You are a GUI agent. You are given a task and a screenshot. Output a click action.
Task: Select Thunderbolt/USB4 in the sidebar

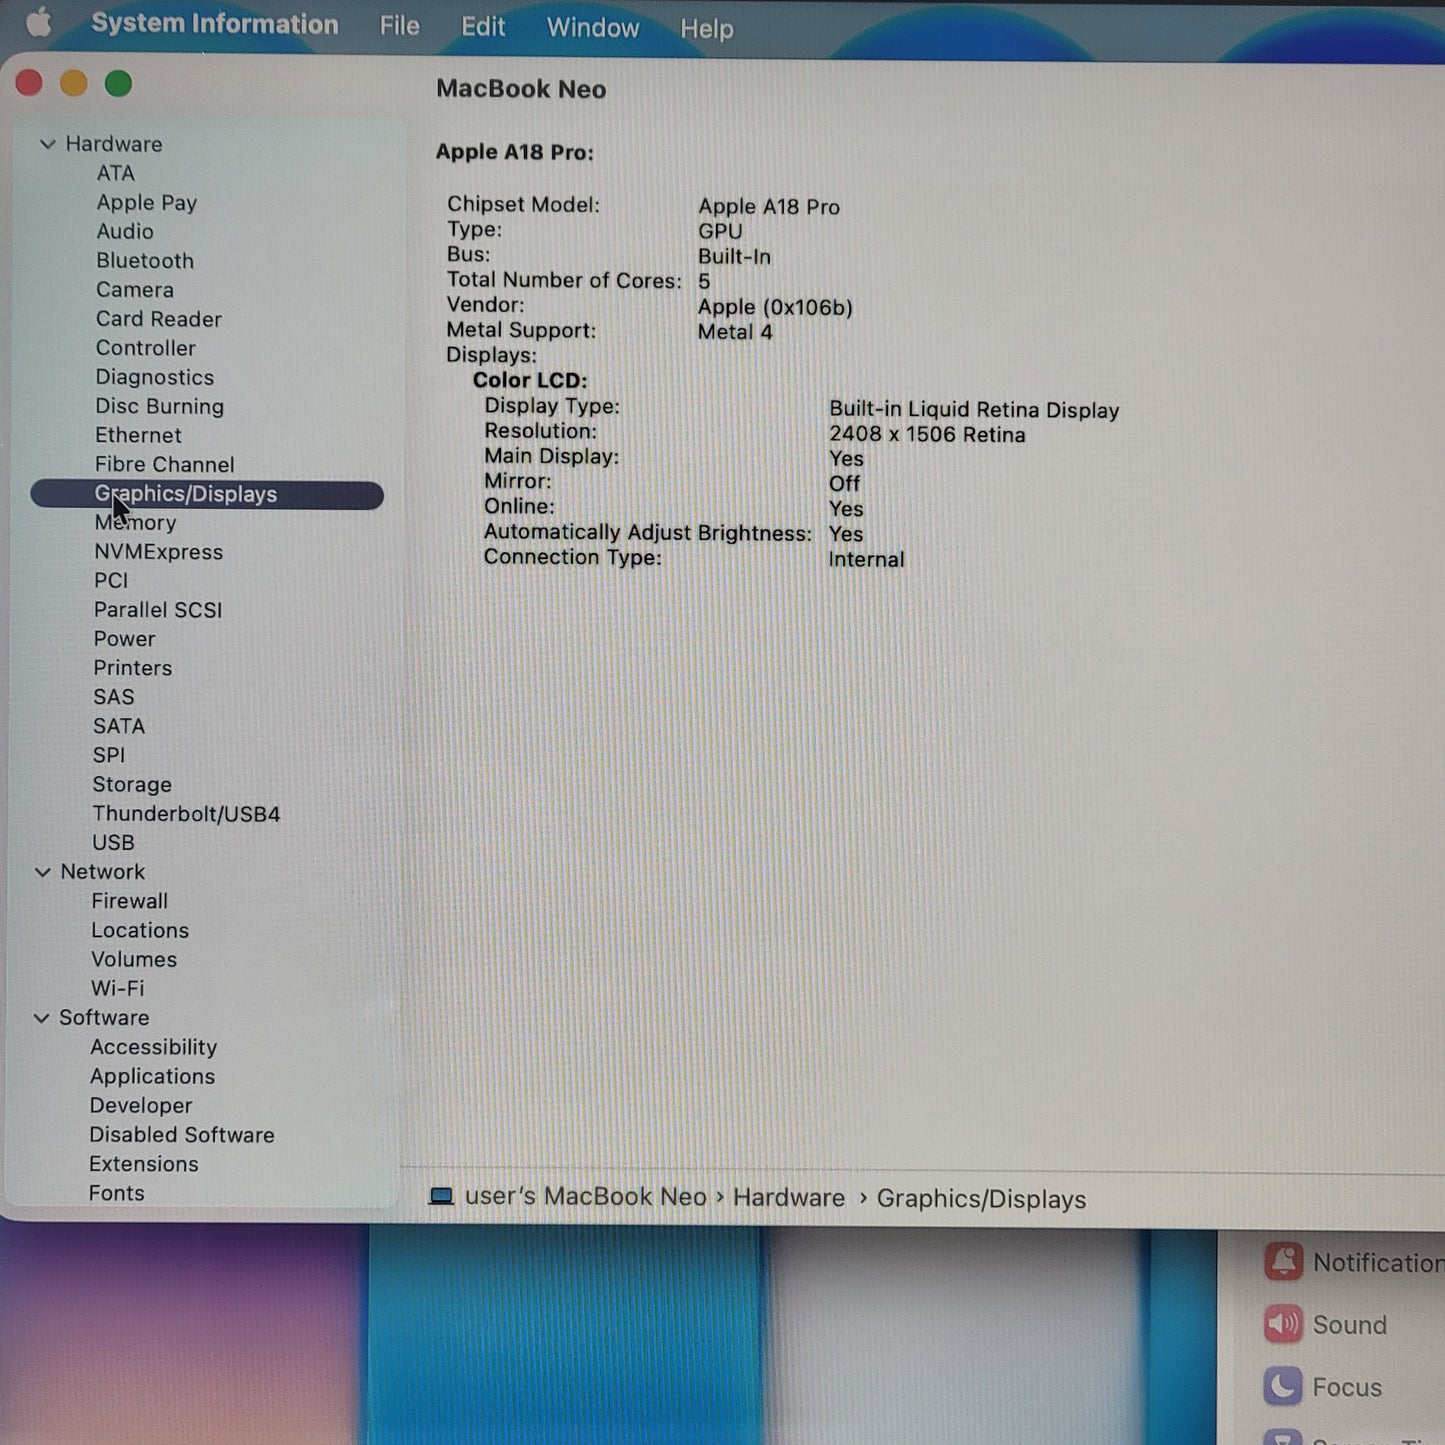tap(186, 814)
